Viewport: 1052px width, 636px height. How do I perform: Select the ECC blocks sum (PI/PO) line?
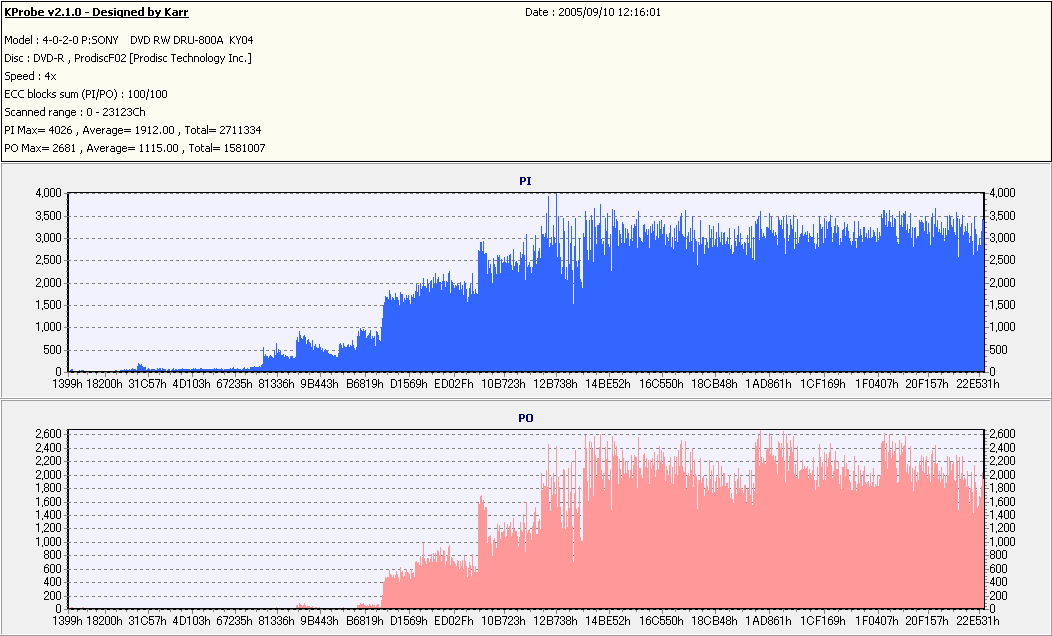[86, 95]
